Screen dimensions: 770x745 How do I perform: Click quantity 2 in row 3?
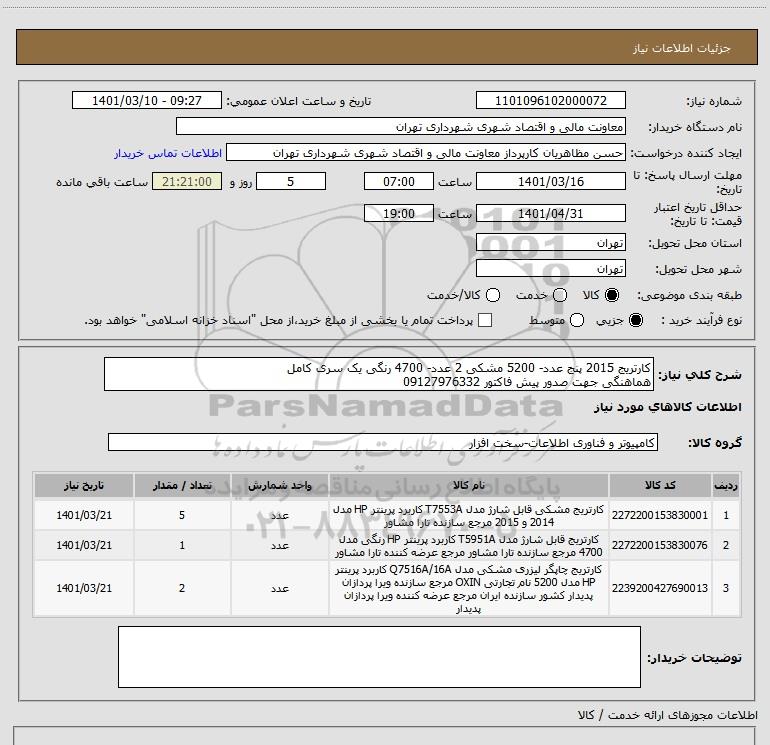click(182, 588)
